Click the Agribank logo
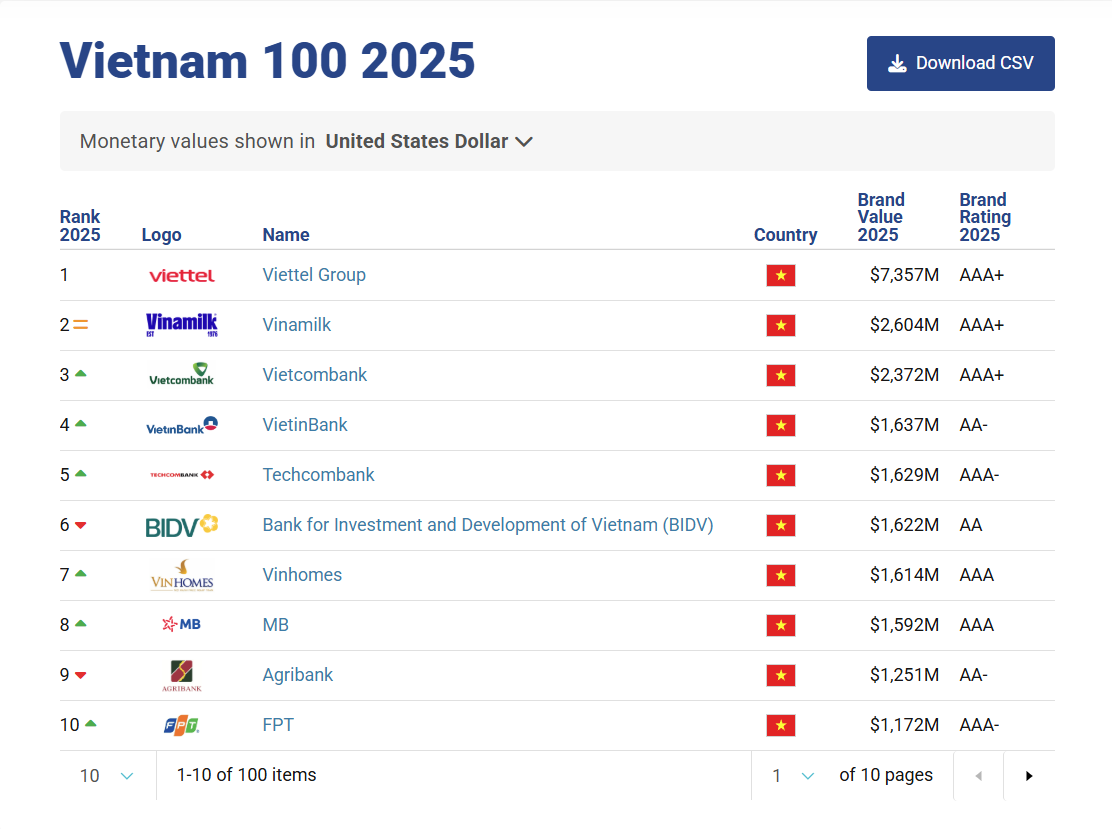 tap(181, 674)
